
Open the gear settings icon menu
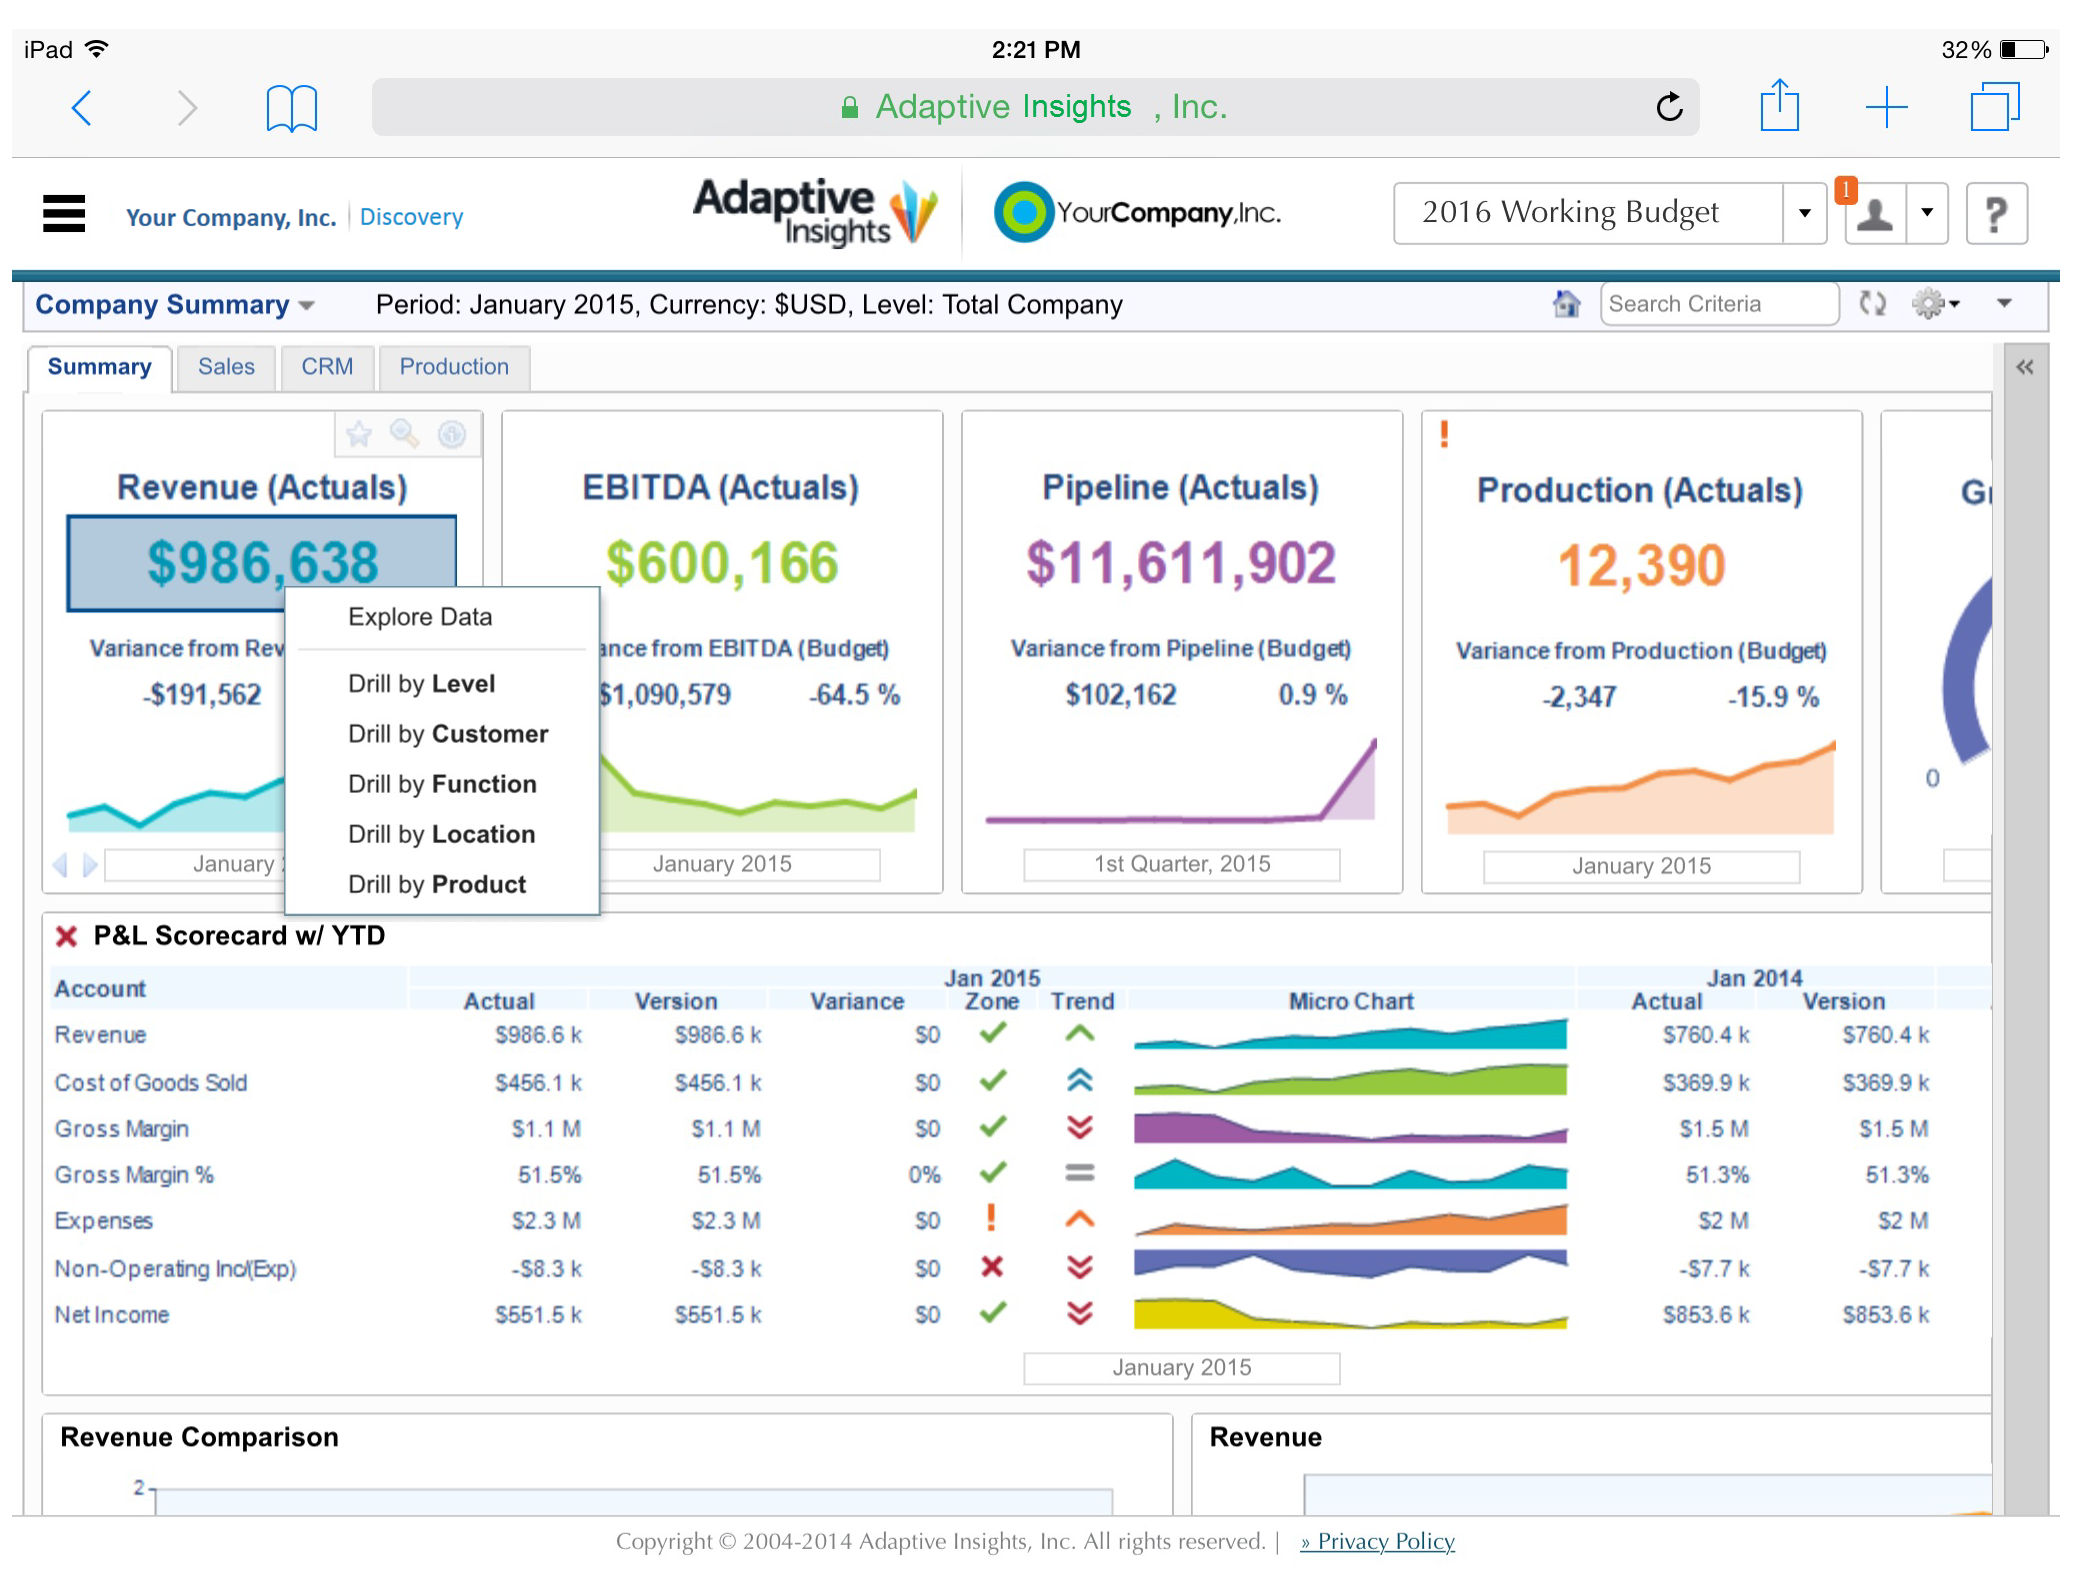pyautogui.click(x=1935, y=303)
